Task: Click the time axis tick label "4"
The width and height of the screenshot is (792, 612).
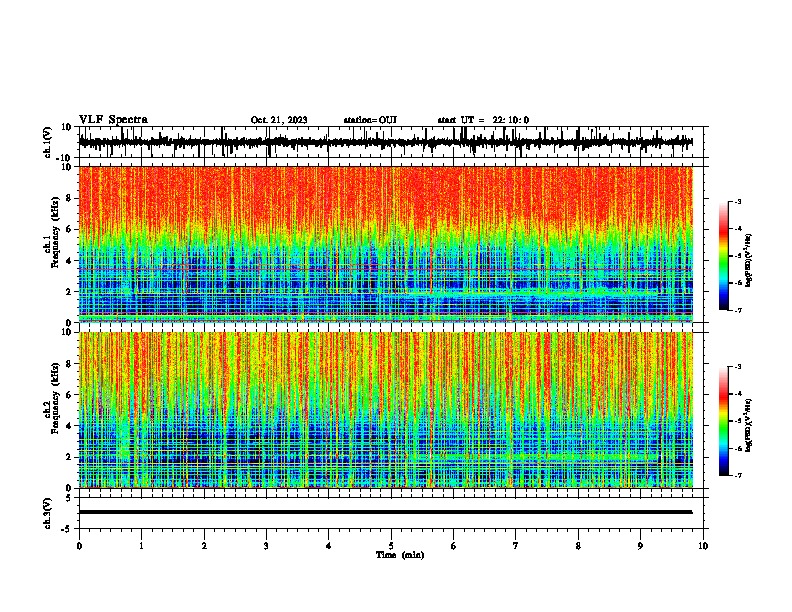Action: tap(329, 546)
